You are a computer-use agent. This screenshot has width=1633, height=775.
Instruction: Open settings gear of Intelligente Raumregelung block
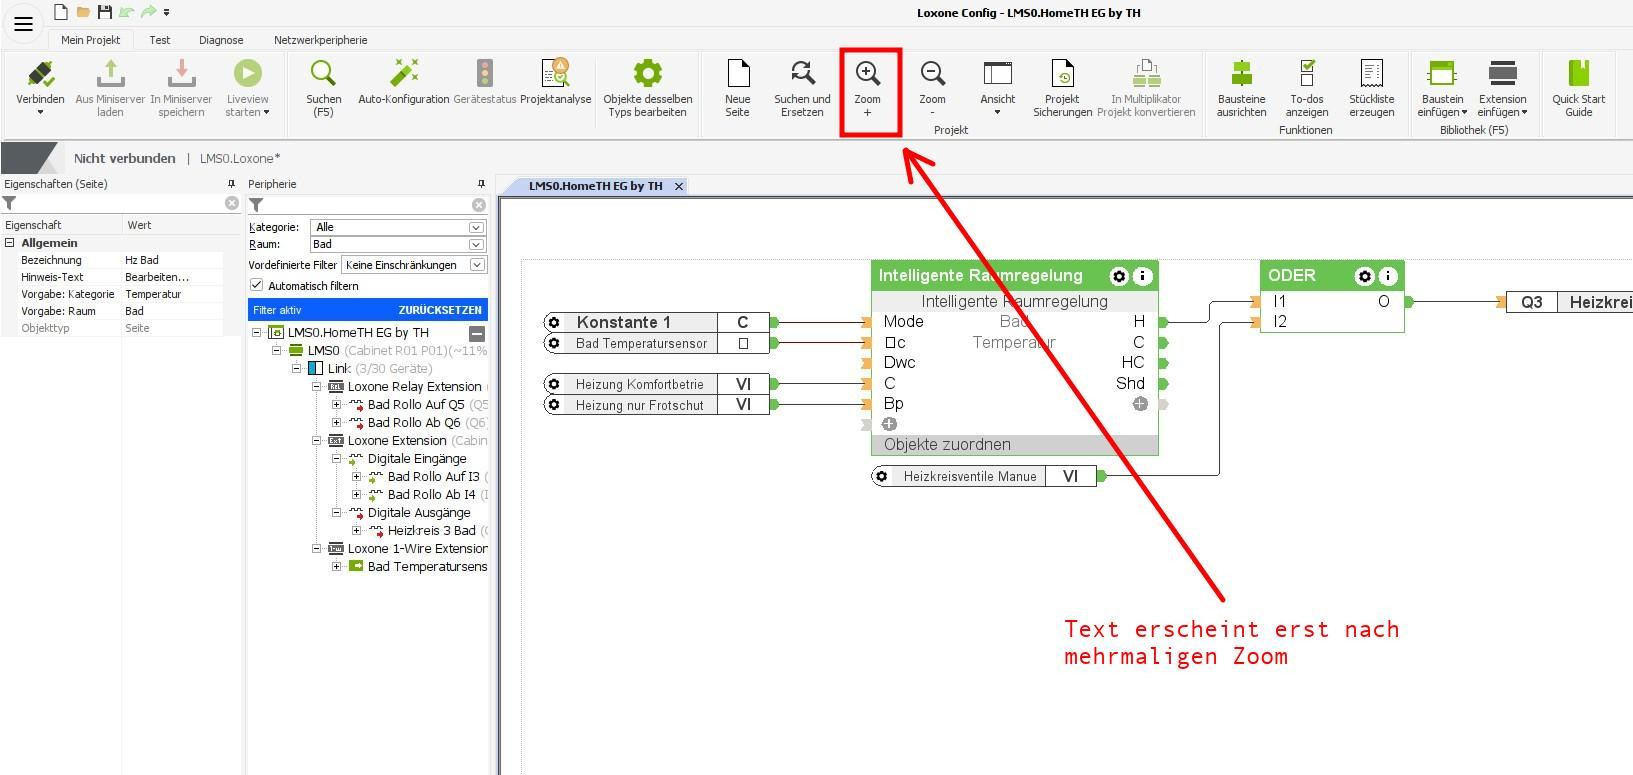[x=1119, y=276]
